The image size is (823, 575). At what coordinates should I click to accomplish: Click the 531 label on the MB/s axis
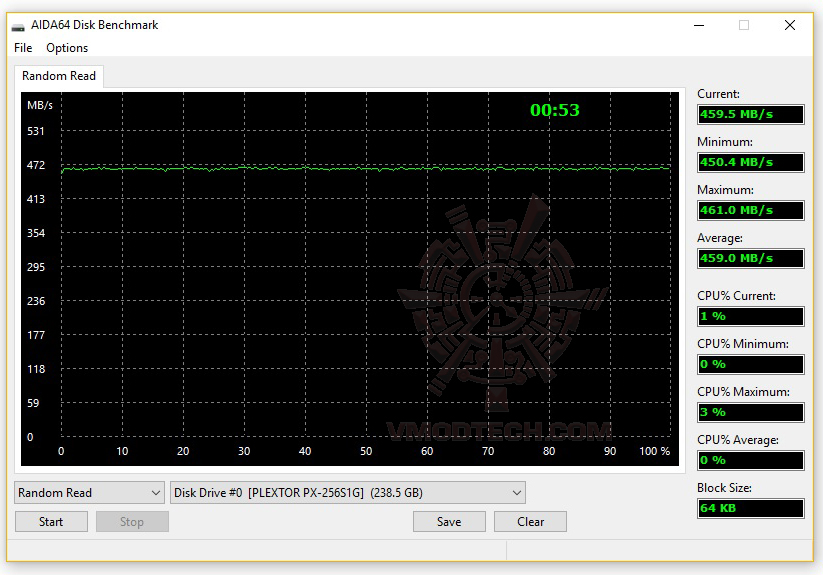(x=36, y=131)
